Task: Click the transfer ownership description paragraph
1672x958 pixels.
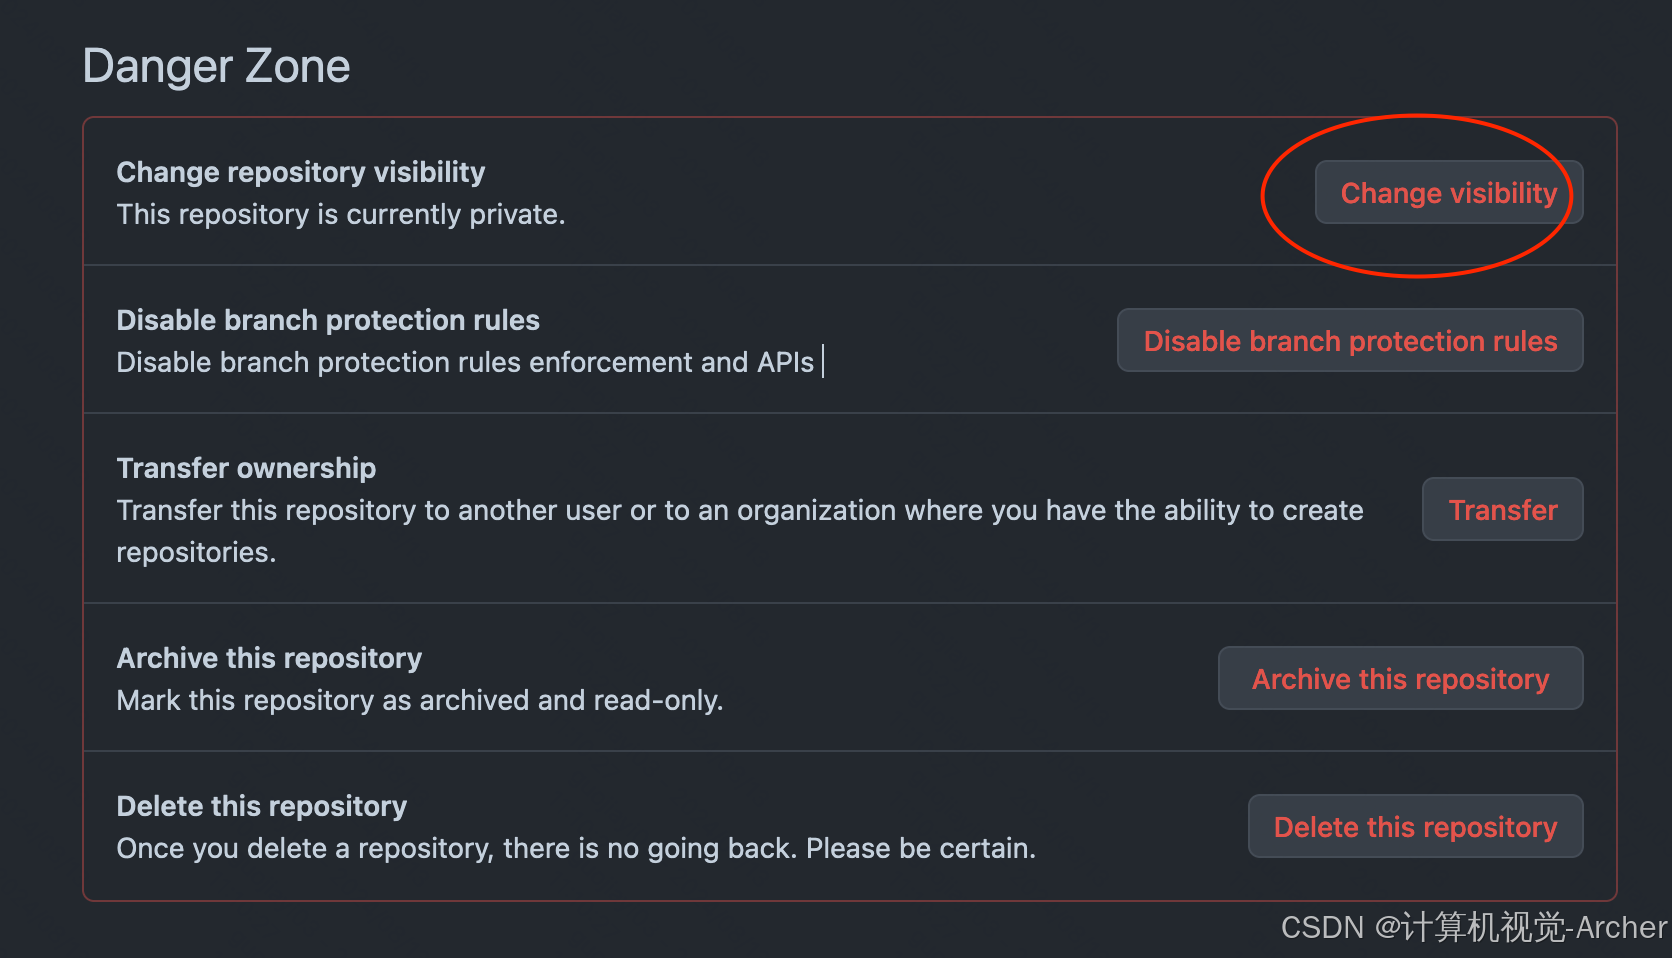Action: [740, 530]
